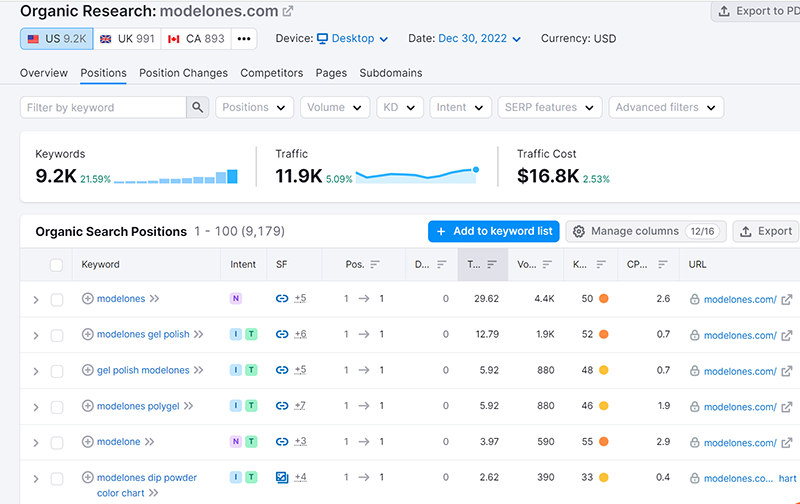Image resolution: width=800 pixels, height=504 pixels.
Task: Click the three-dots more countries button
Action: coord(244,39)
